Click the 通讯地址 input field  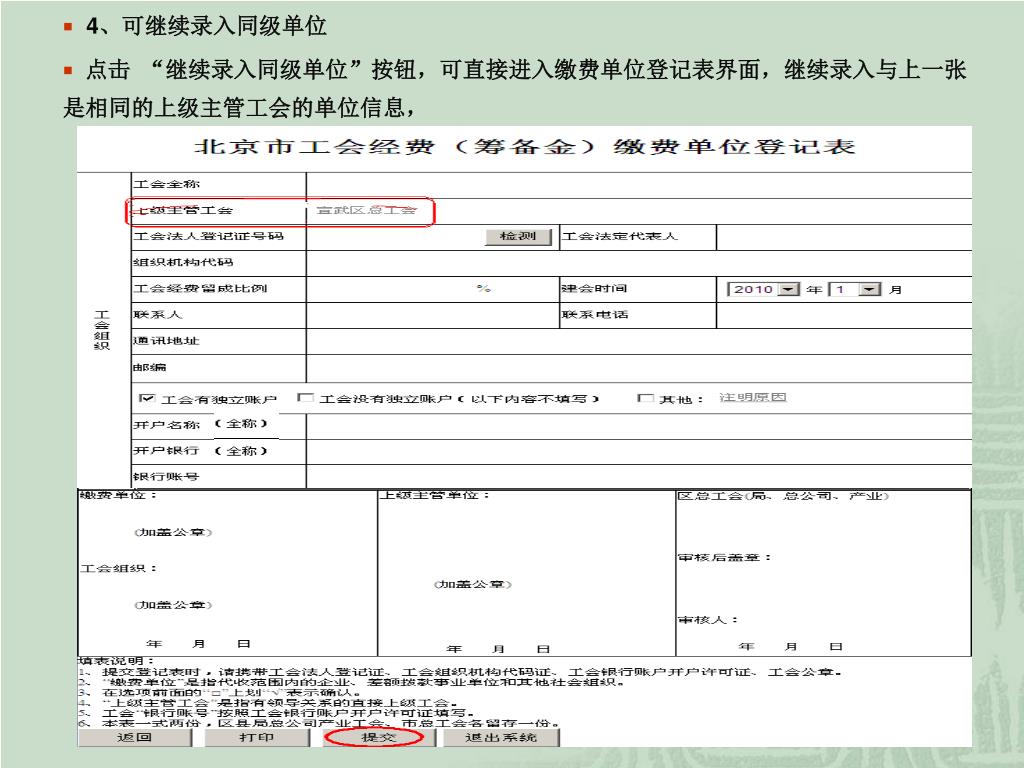click(x=639, y=341)
